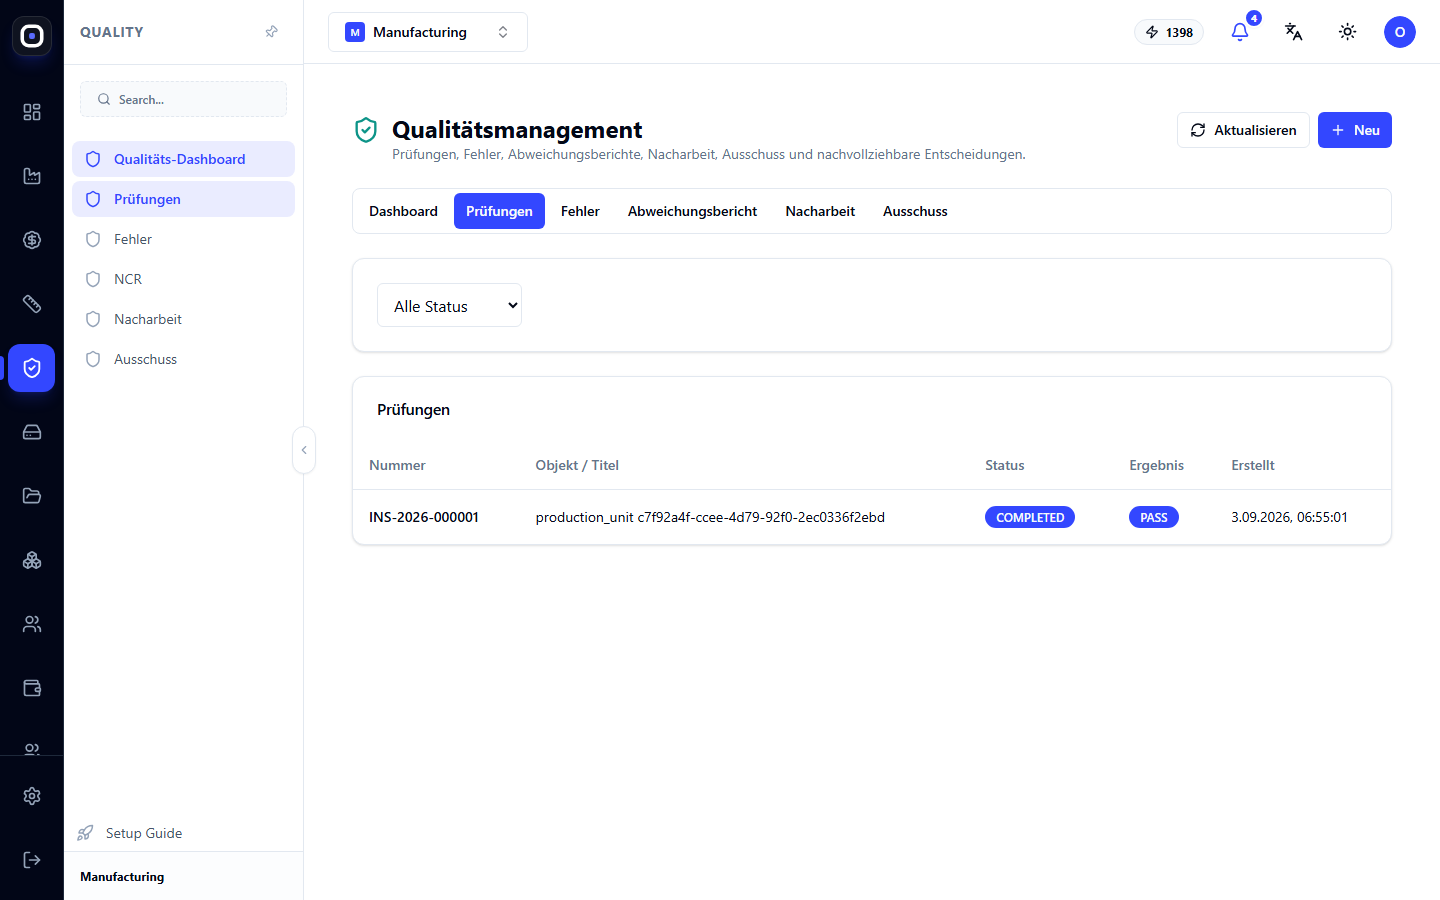Open notifications bell
Screen dimensions: 1440x900
coord(1240,32)
